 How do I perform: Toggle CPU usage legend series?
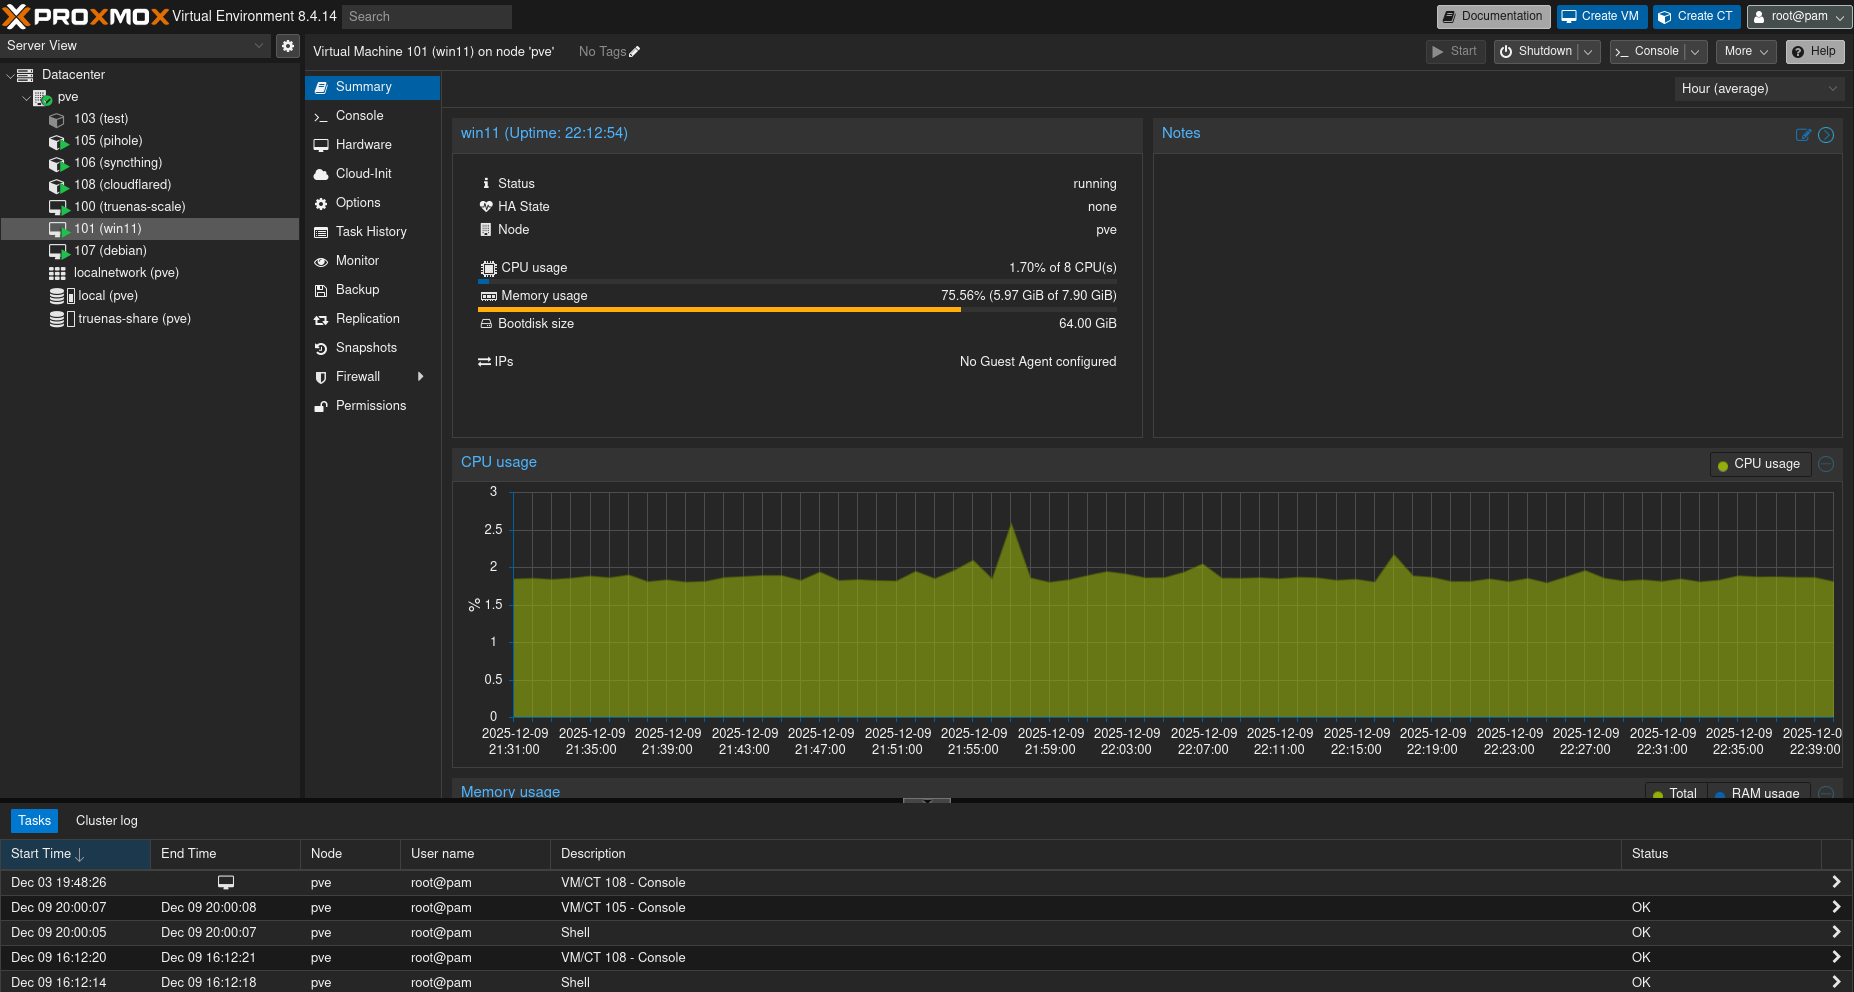[1759, 464]
